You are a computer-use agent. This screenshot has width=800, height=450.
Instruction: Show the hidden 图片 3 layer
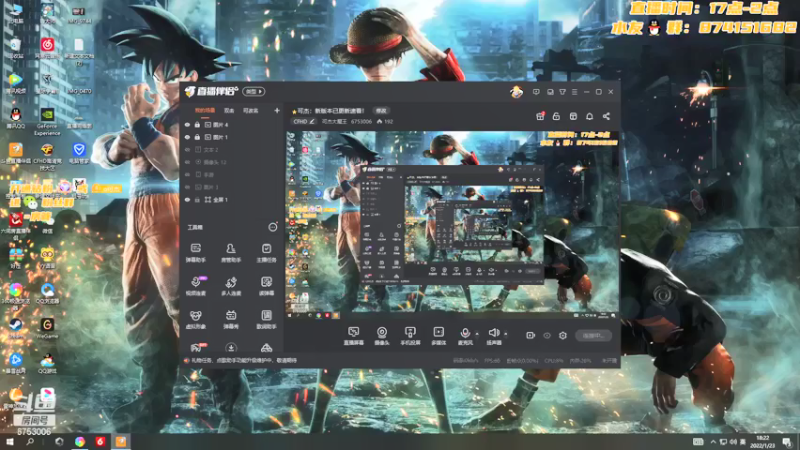click(187, 187)
